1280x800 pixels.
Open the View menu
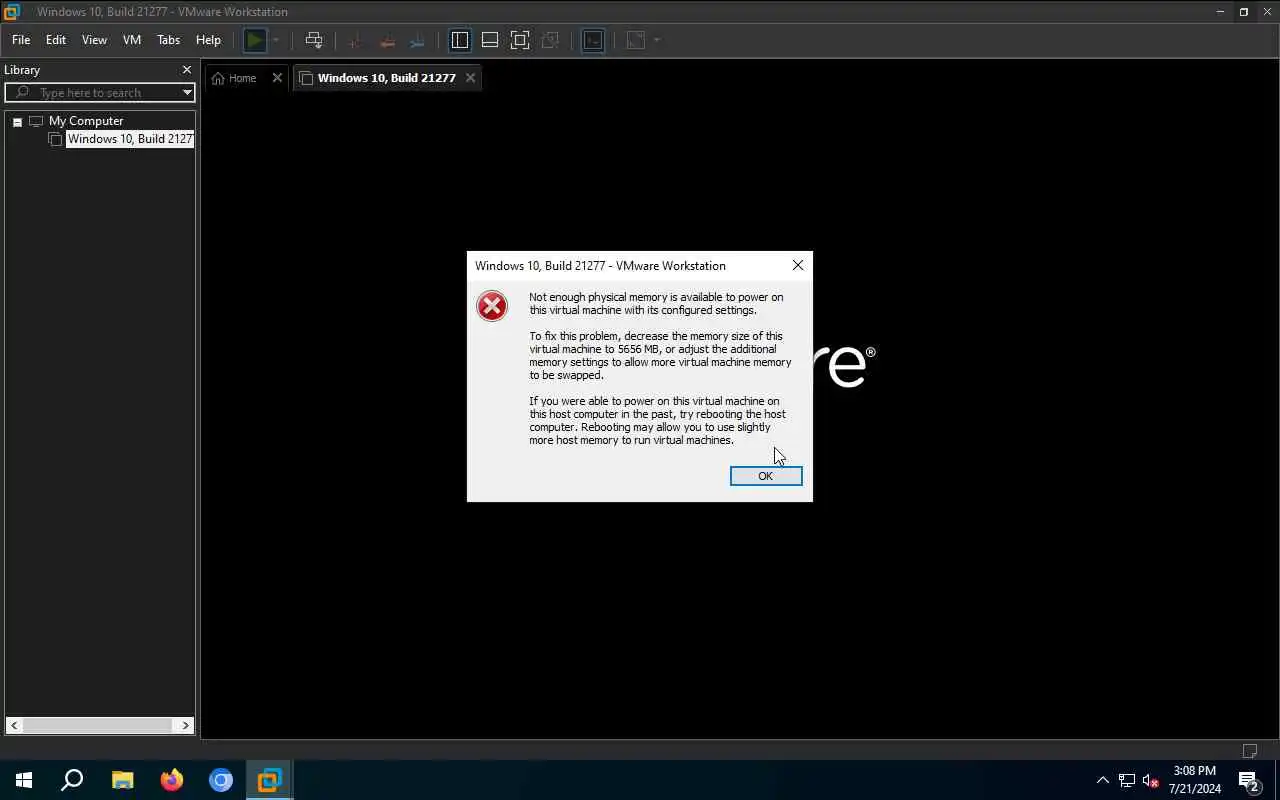94,40
